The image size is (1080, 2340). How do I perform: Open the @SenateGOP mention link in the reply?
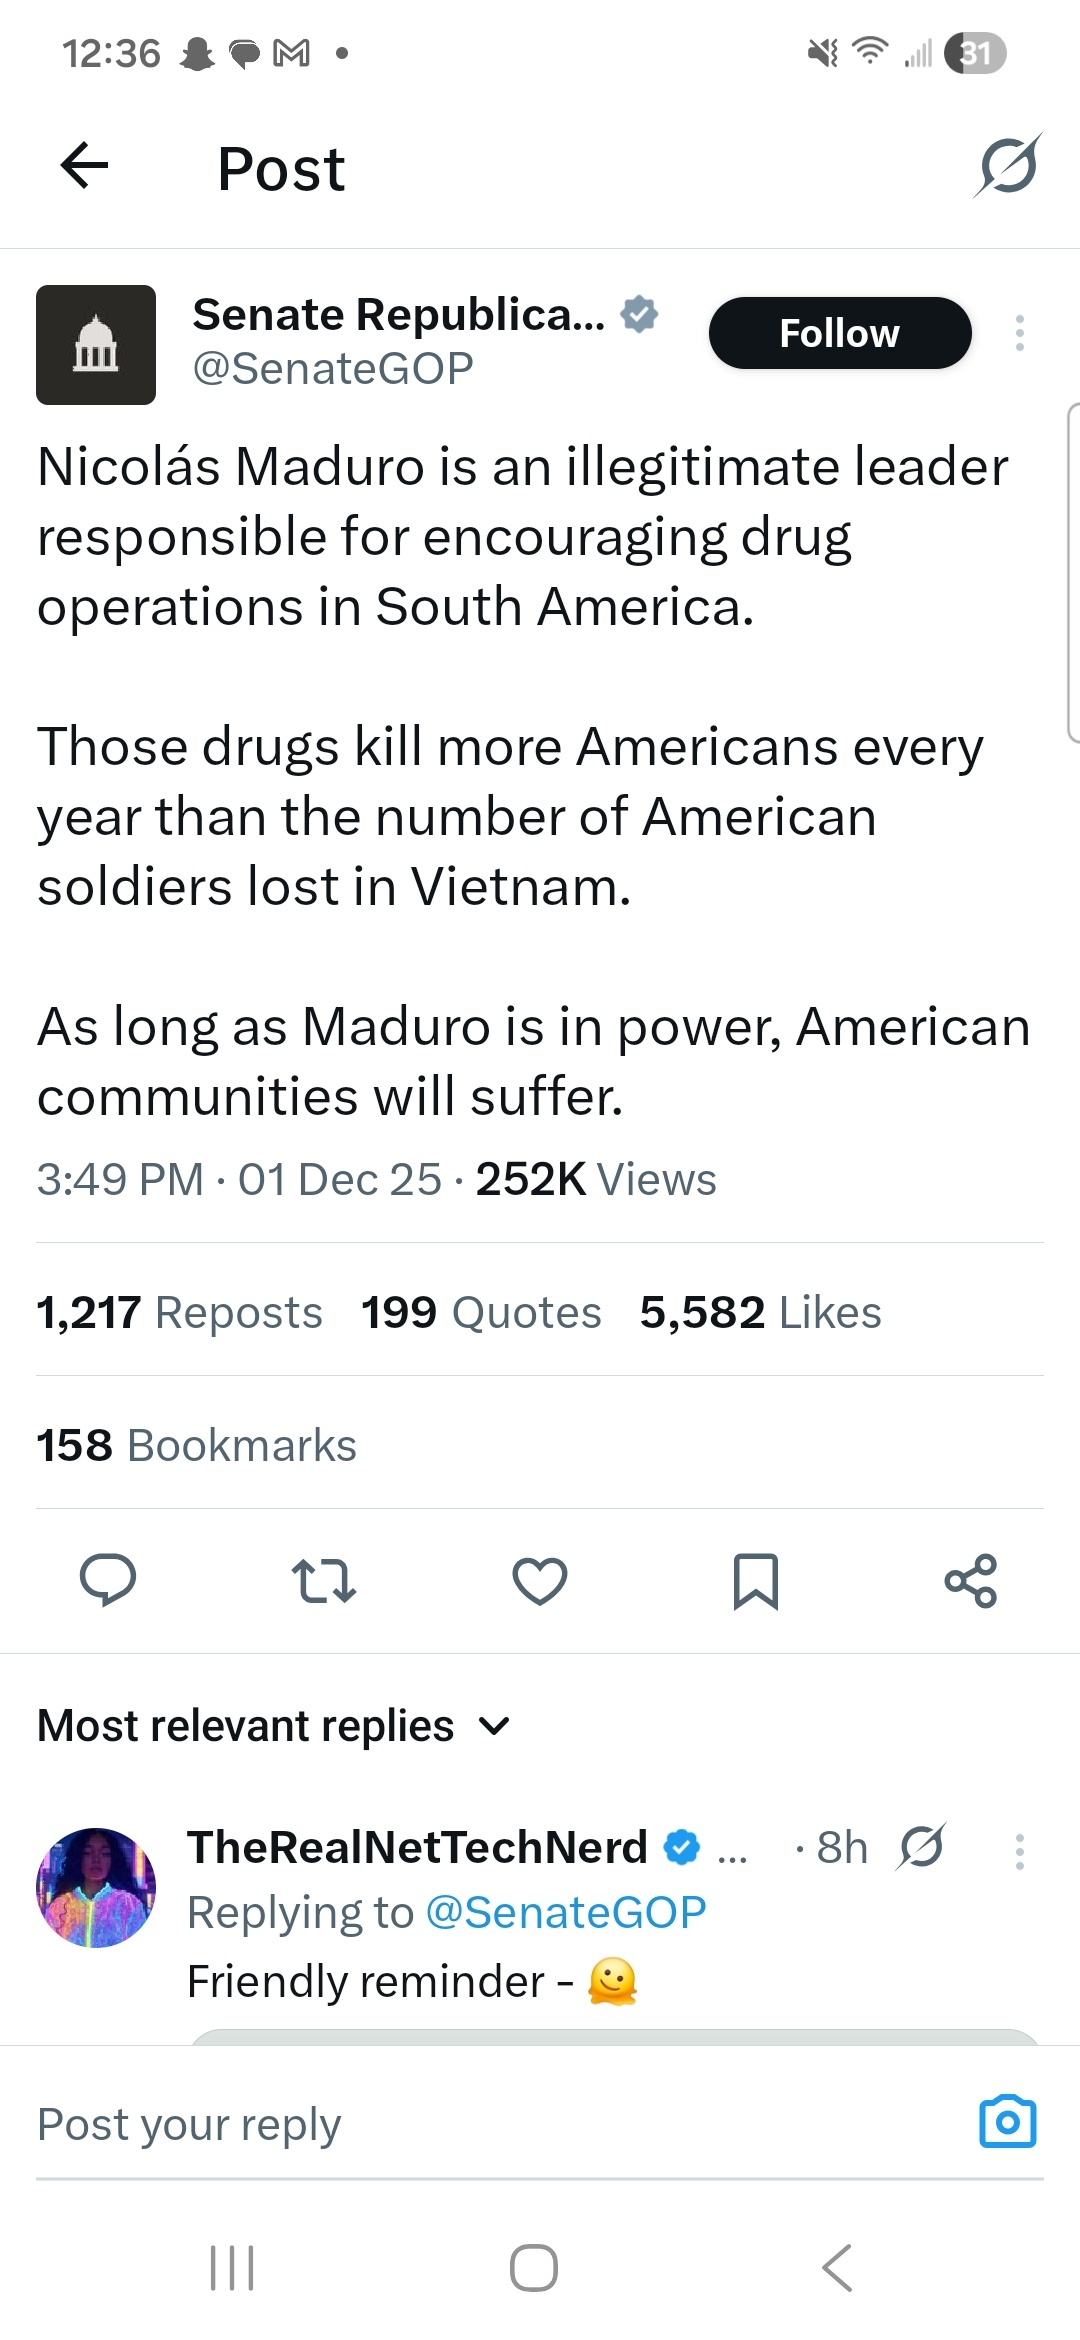tap(566, 1912)
